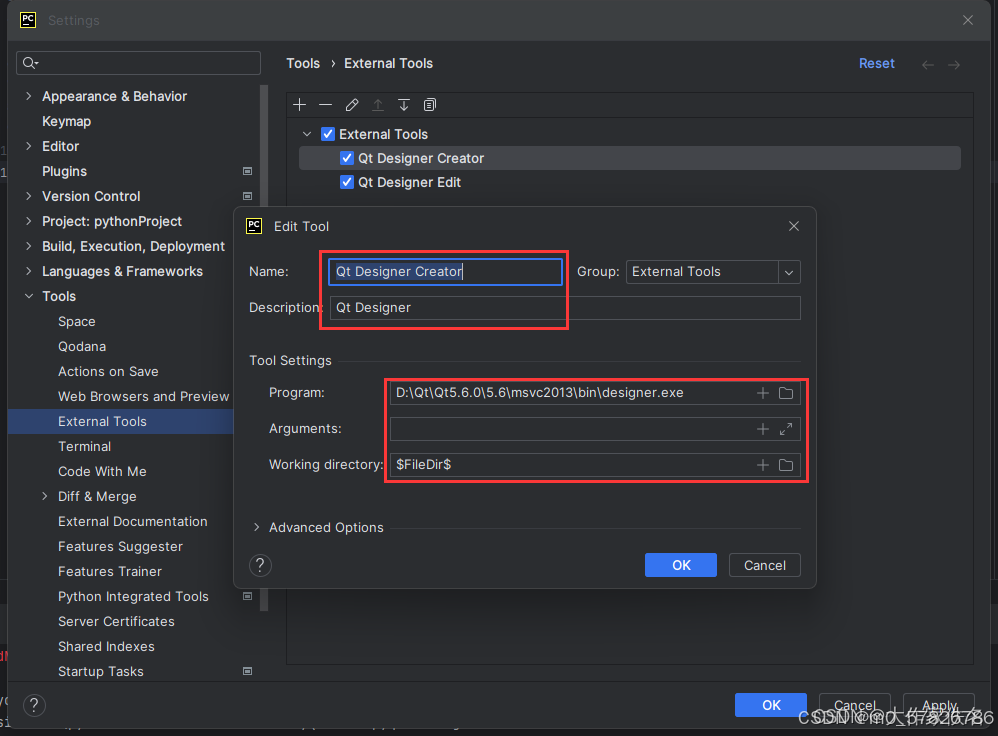Browse for Program with folder icon
The height and width of the screenshot is (736, 998).
point(786,393)
